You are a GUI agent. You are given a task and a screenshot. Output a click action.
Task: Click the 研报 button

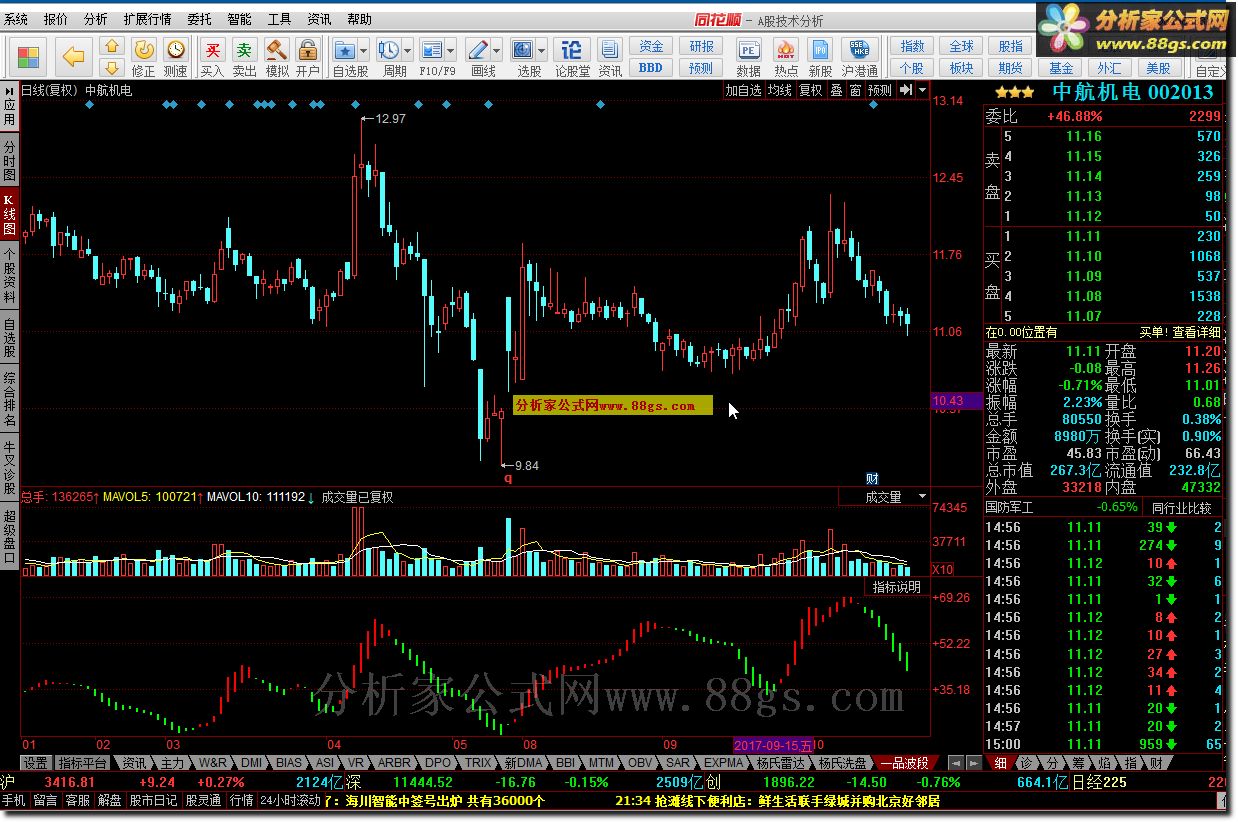pyautogui.click(x=702, y=47)
